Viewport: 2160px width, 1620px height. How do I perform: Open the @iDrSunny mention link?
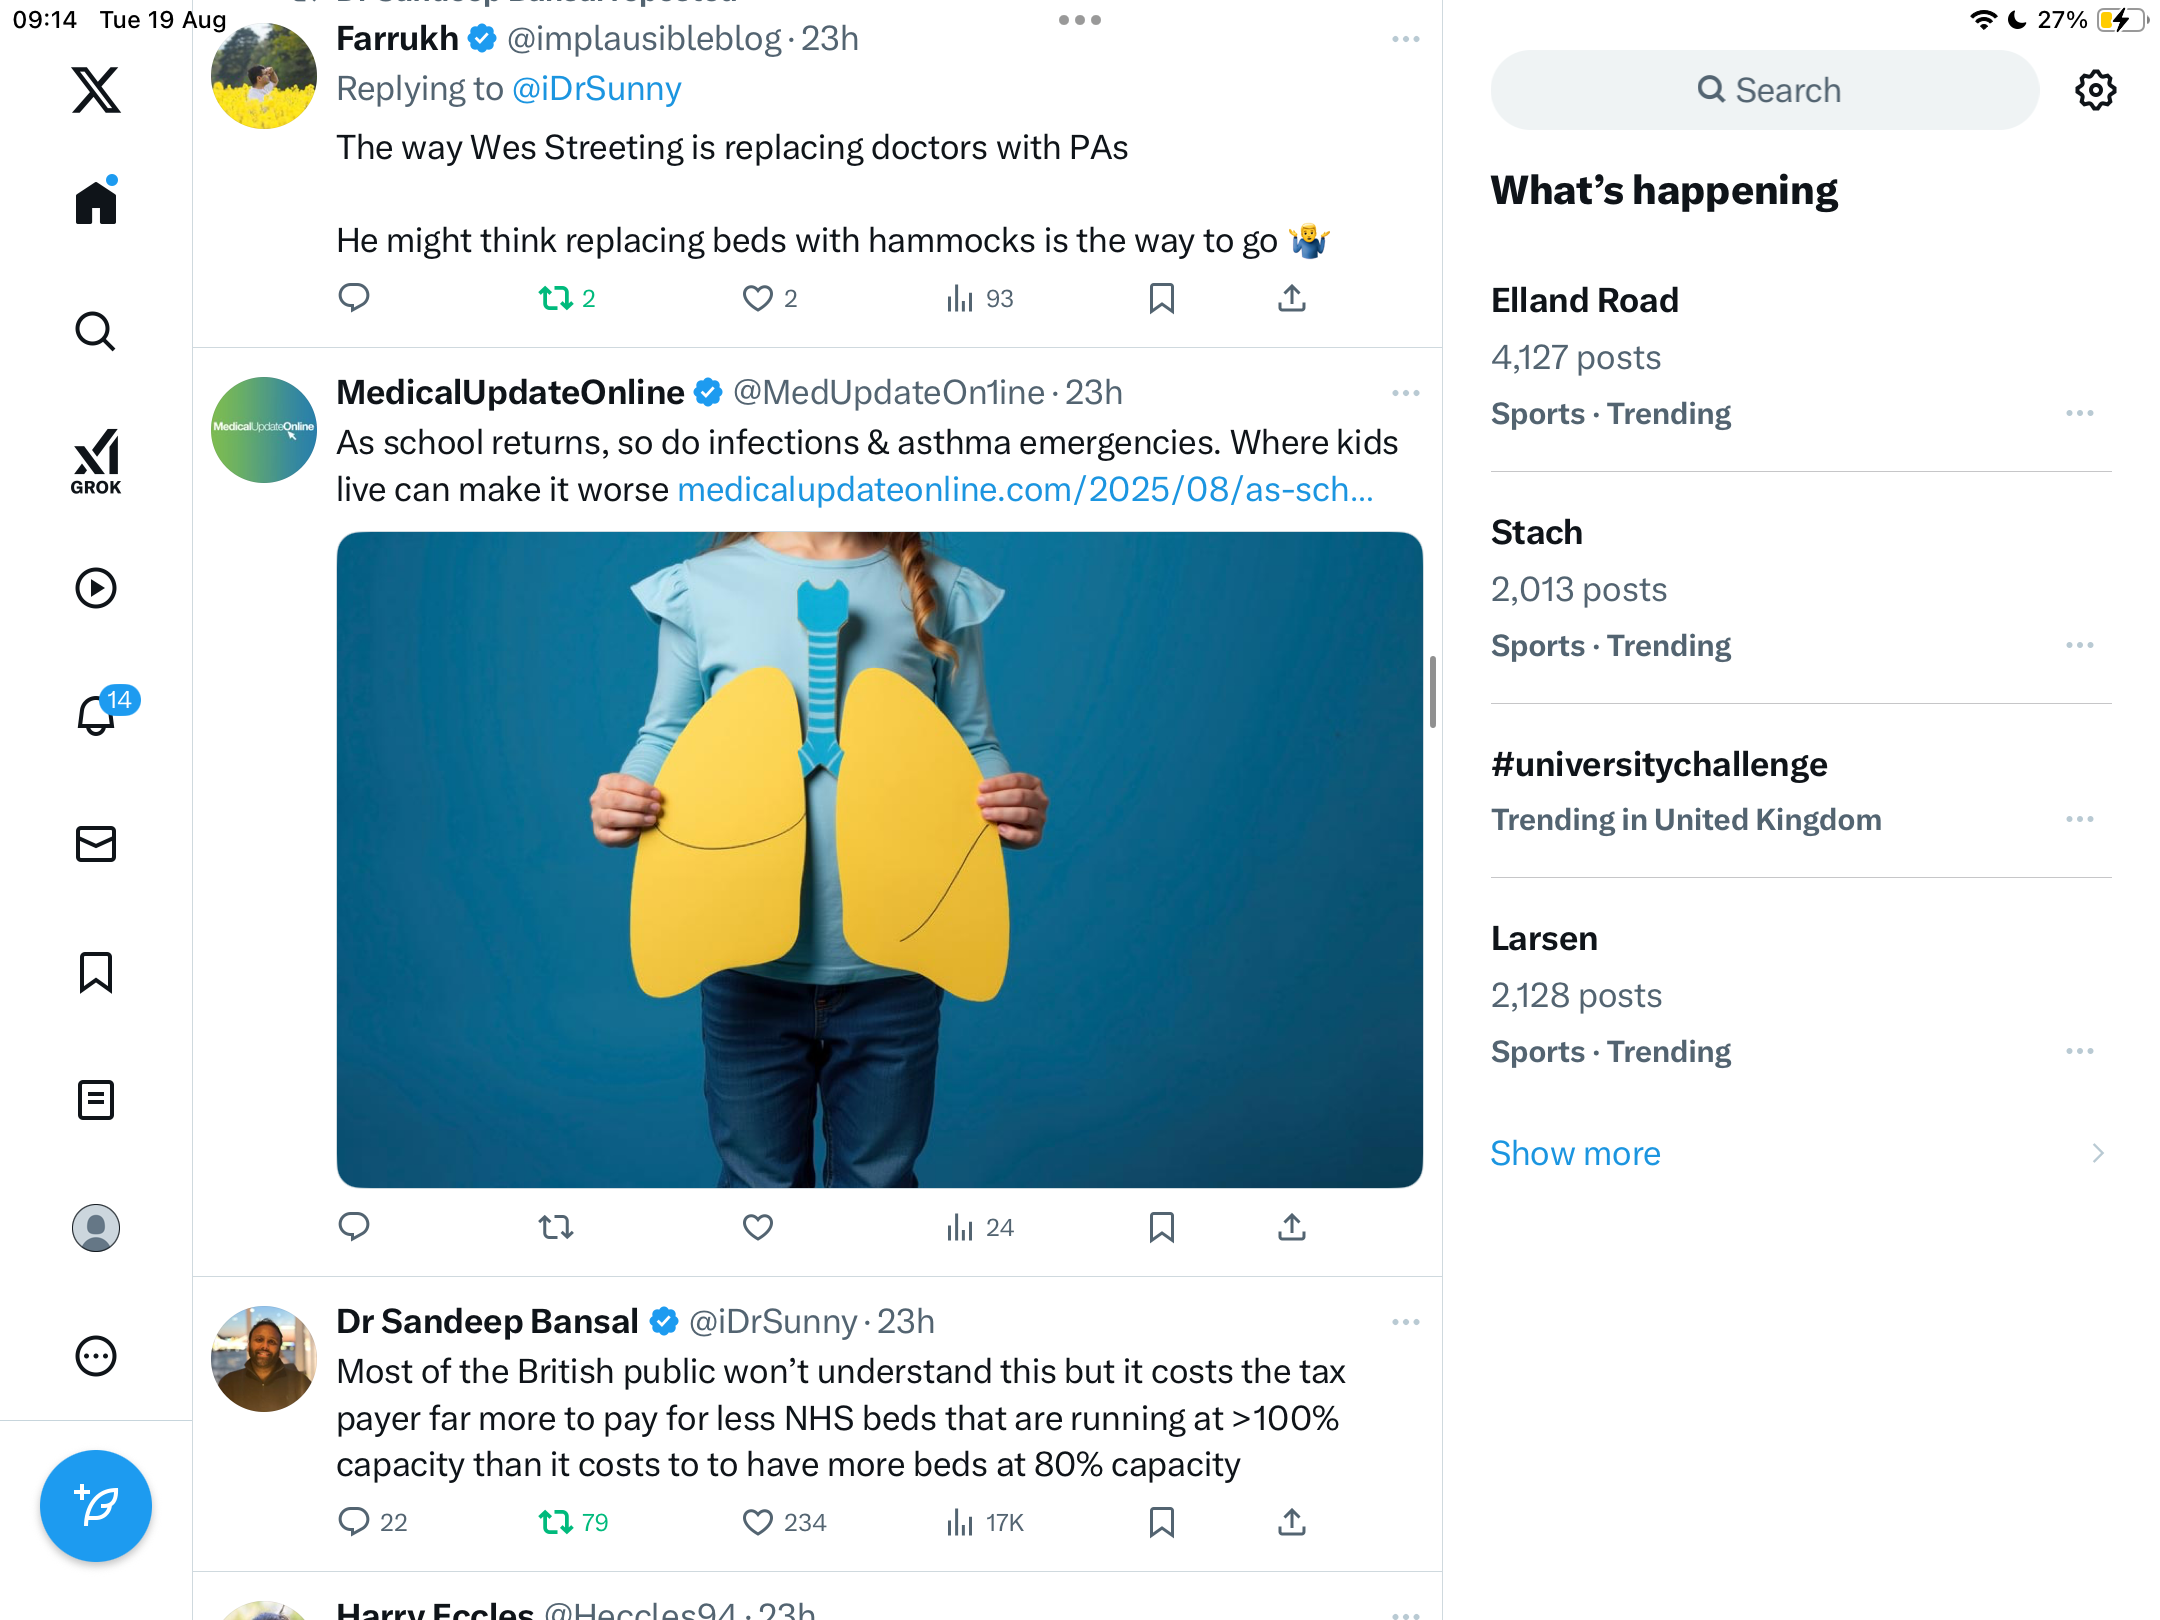click(596, 89)
